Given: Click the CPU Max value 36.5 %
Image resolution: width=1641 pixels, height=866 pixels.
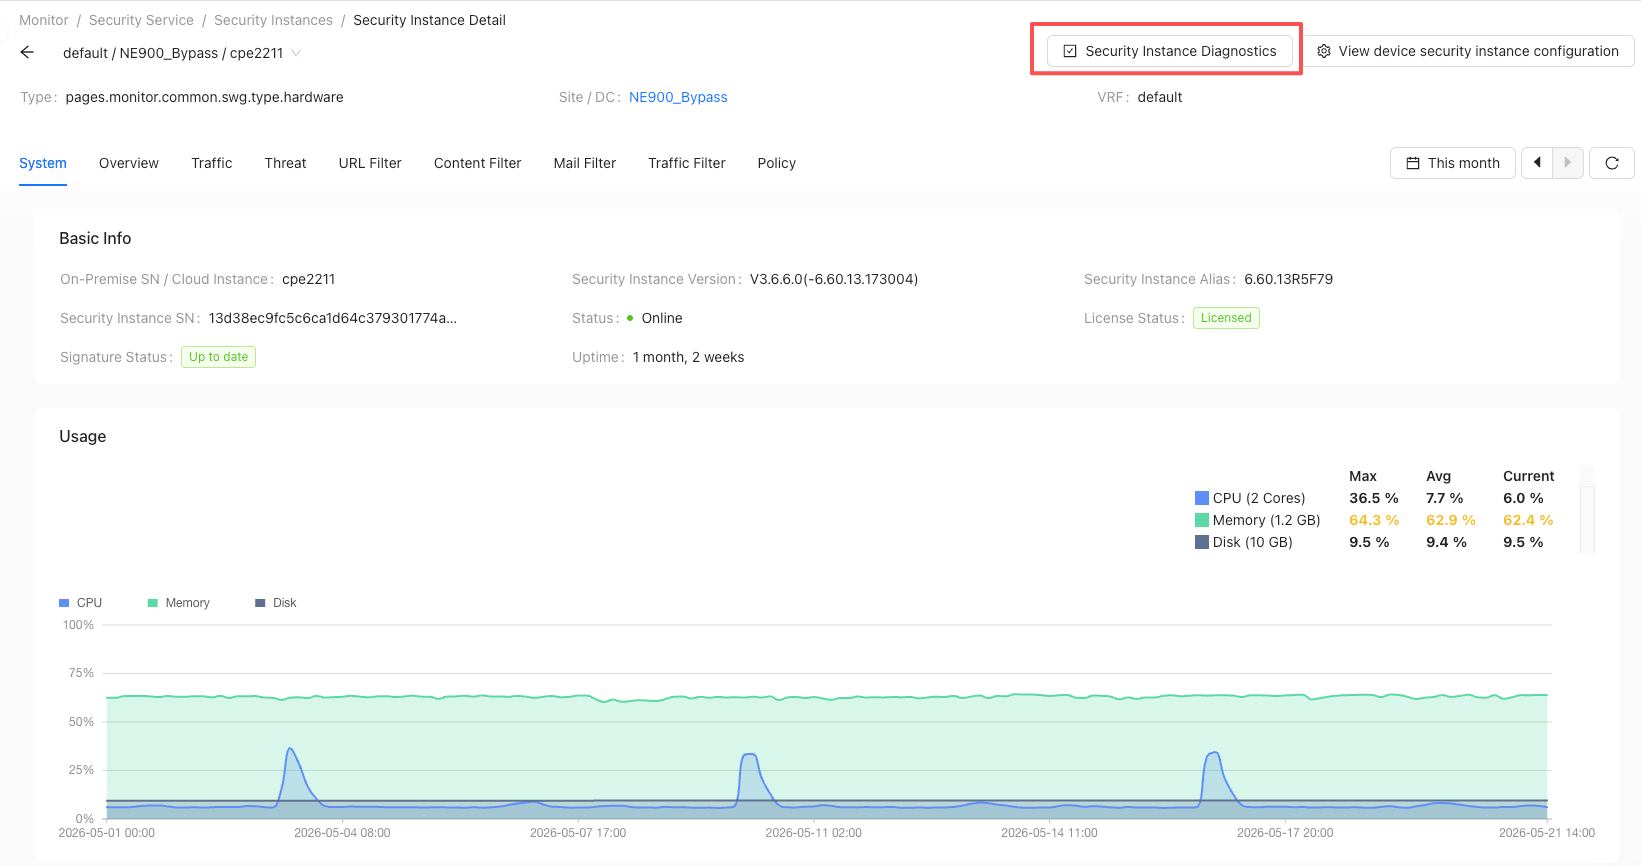Looking at the screenshot, I should (1374, 498).
